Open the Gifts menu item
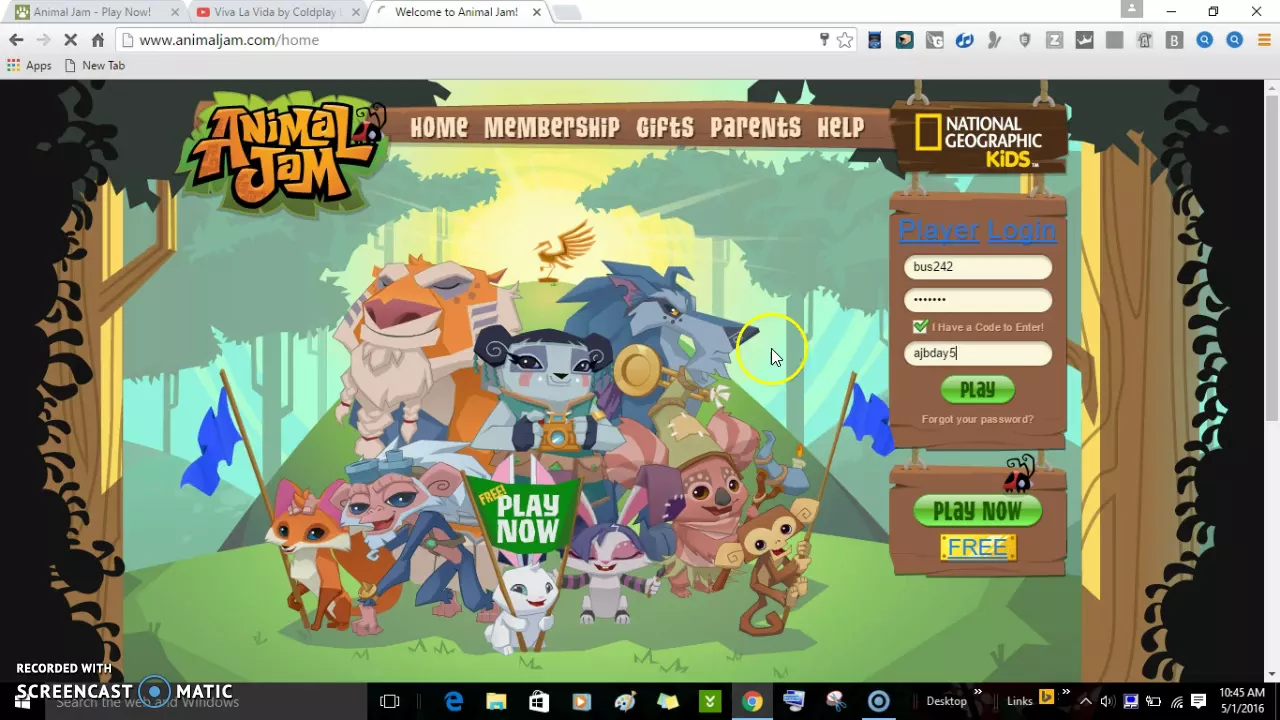1280x720 pixels. pyautogui.click(x=665, y=128)
